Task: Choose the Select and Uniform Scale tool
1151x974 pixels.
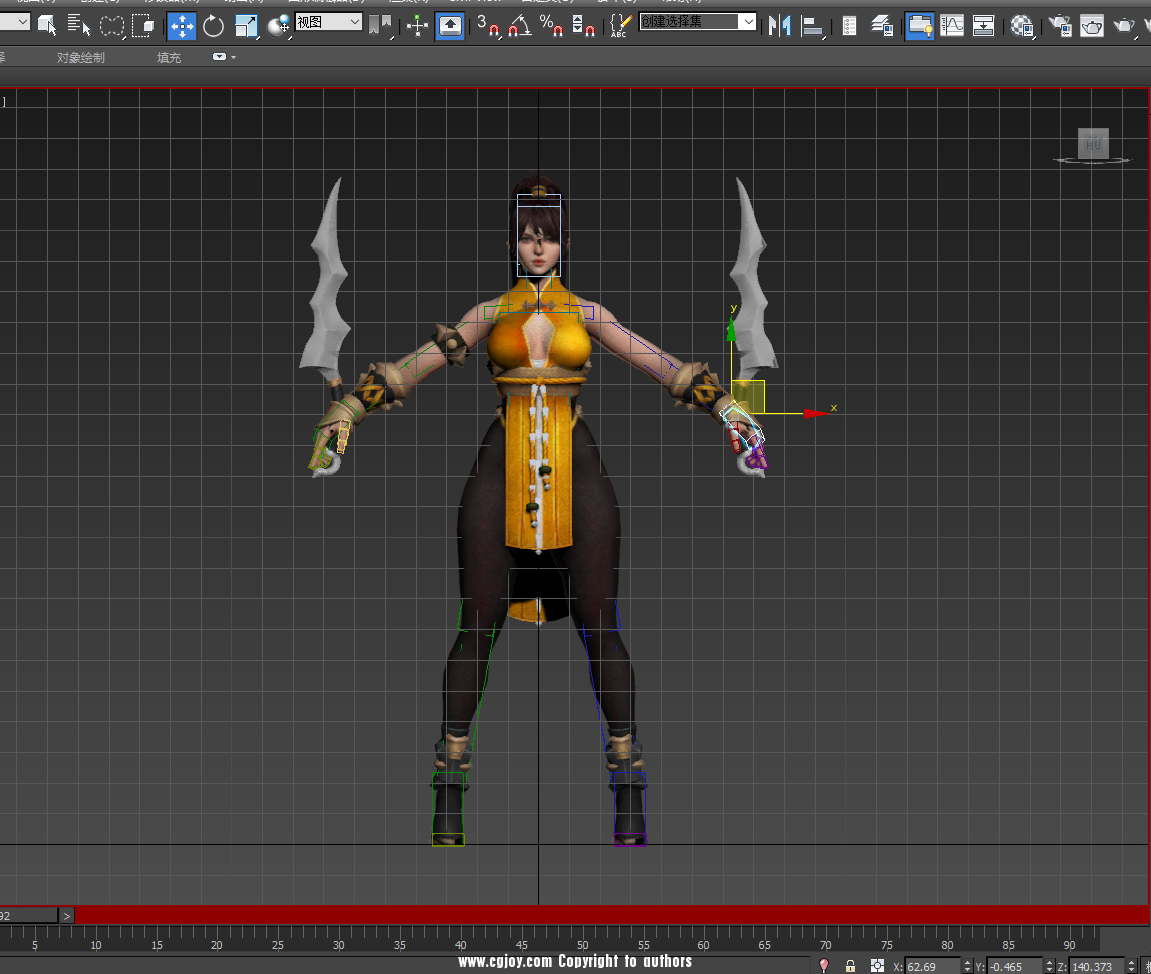Action: tap(246, 25)
